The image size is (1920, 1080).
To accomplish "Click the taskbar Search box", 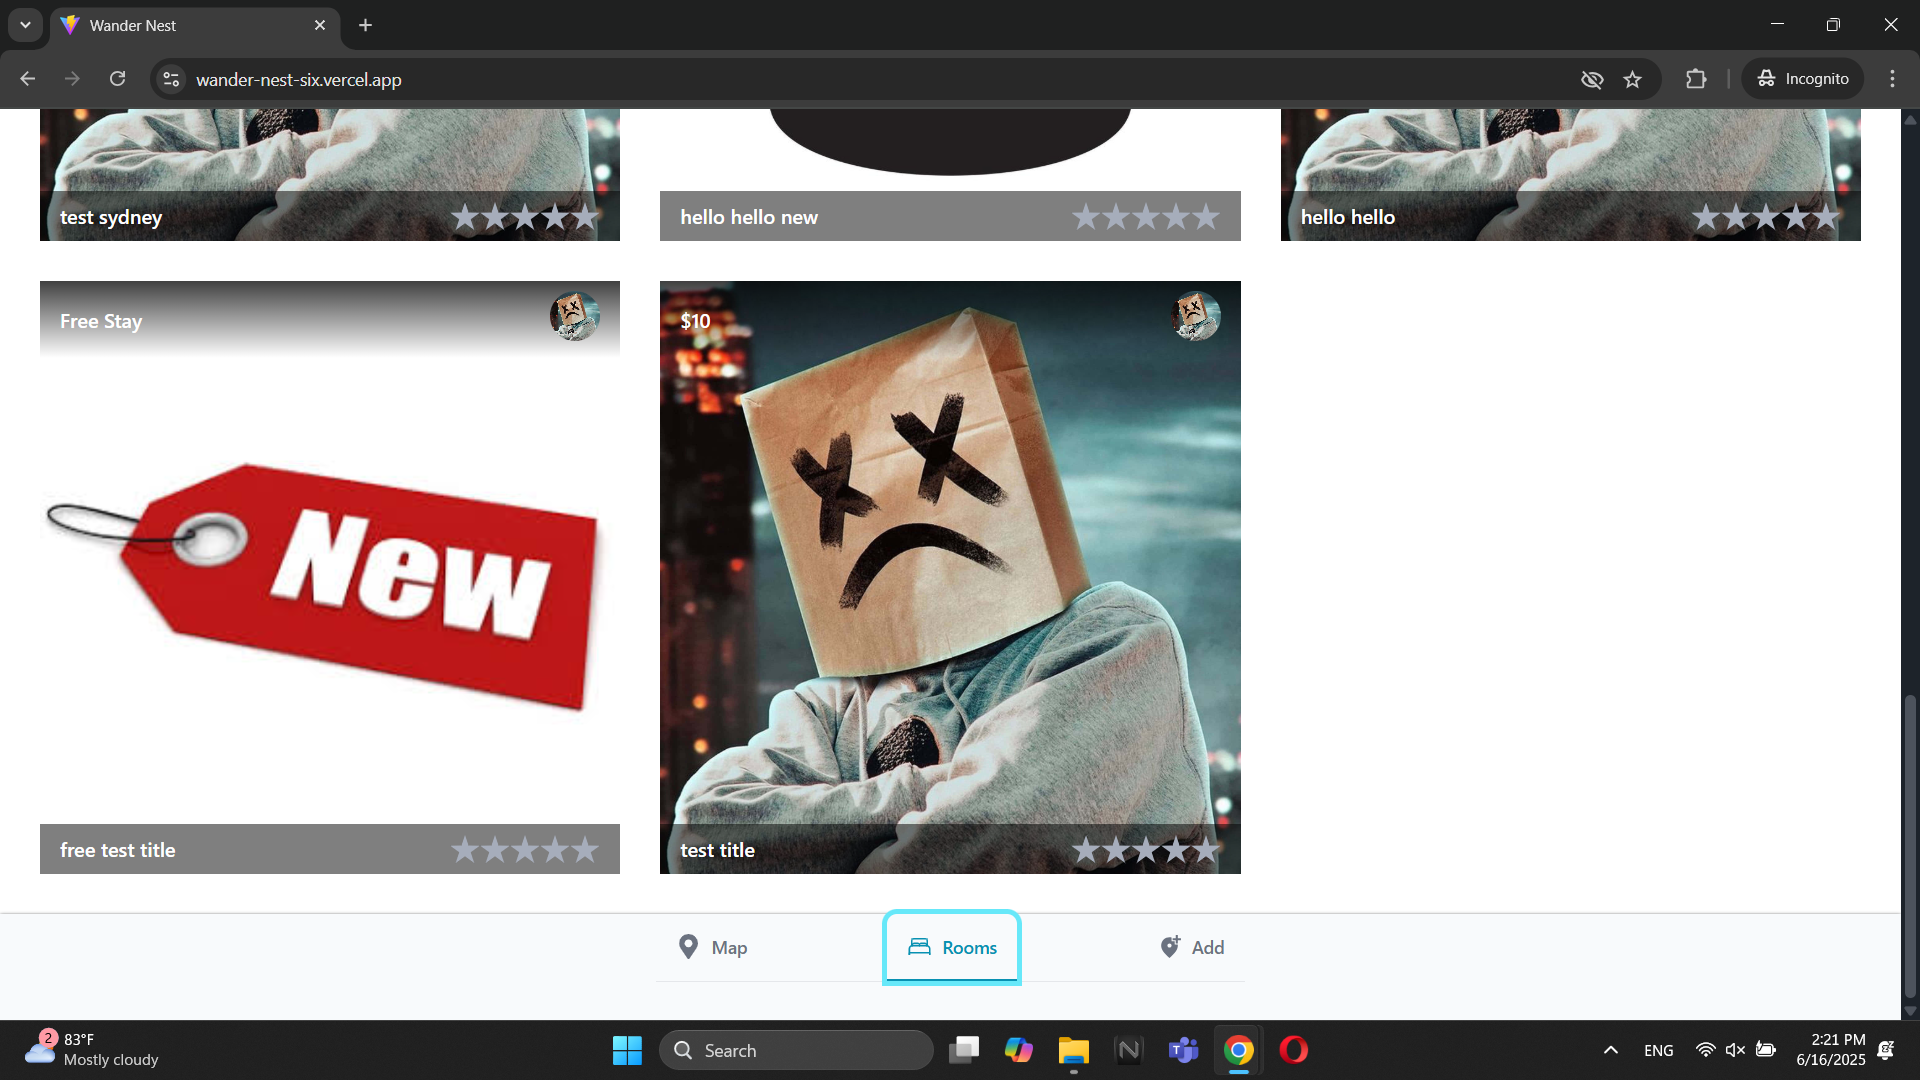I will point(796,1050).
